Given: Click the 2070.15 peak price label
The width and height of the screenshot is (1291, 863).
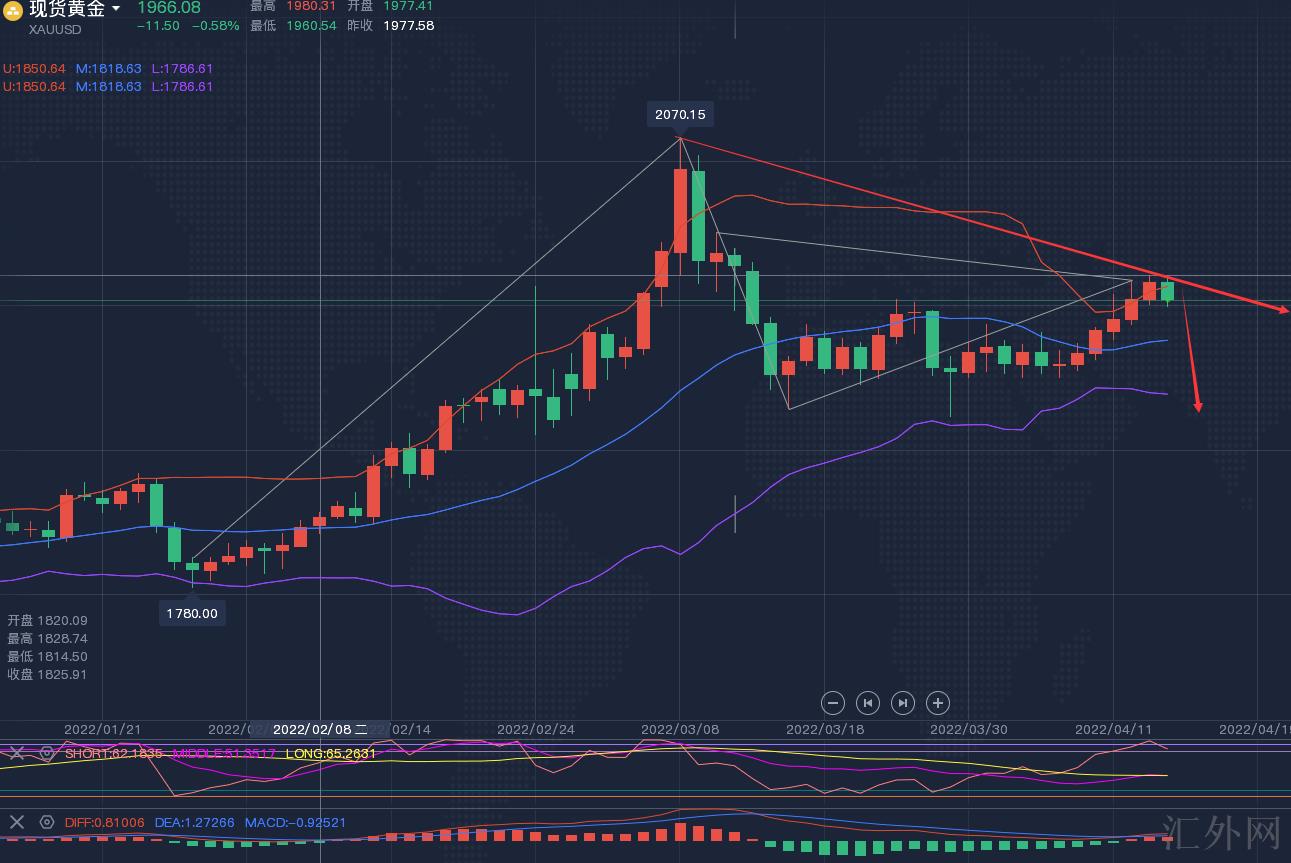Looking at the screenshot, I should [680, 114].
